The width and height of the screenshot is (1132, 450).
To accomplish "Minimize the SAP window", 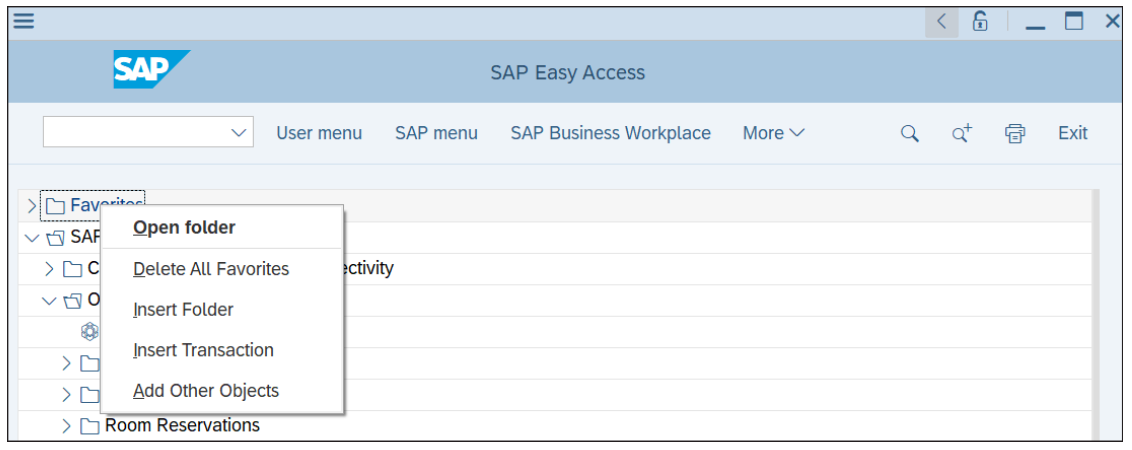I will (x=1036, y=25).
